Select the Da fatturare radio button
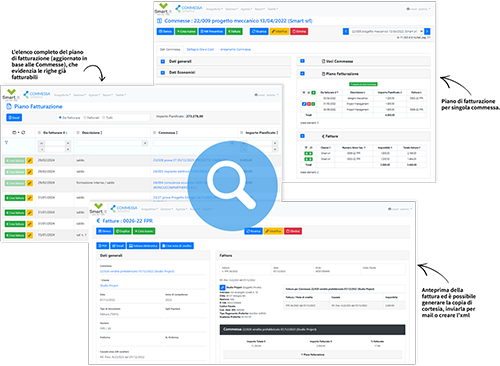Image resolution: width=500 pixels, height=366 pixels. click(60, 118)
